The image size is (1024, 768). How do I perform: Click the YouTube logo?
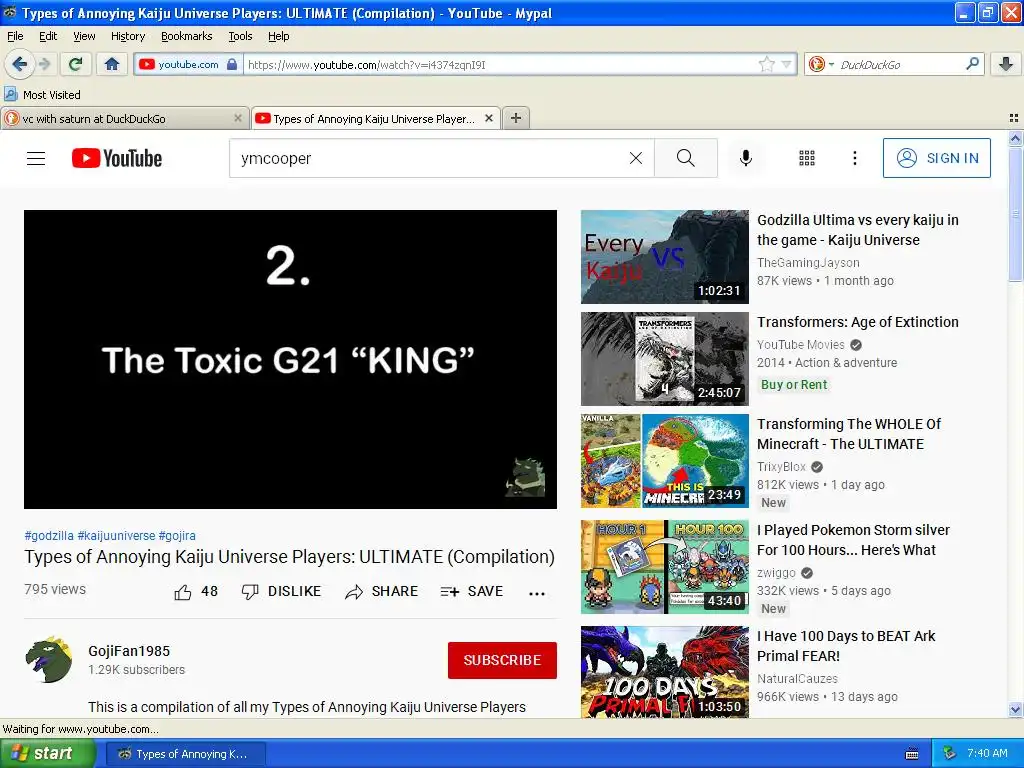[117, 158]
